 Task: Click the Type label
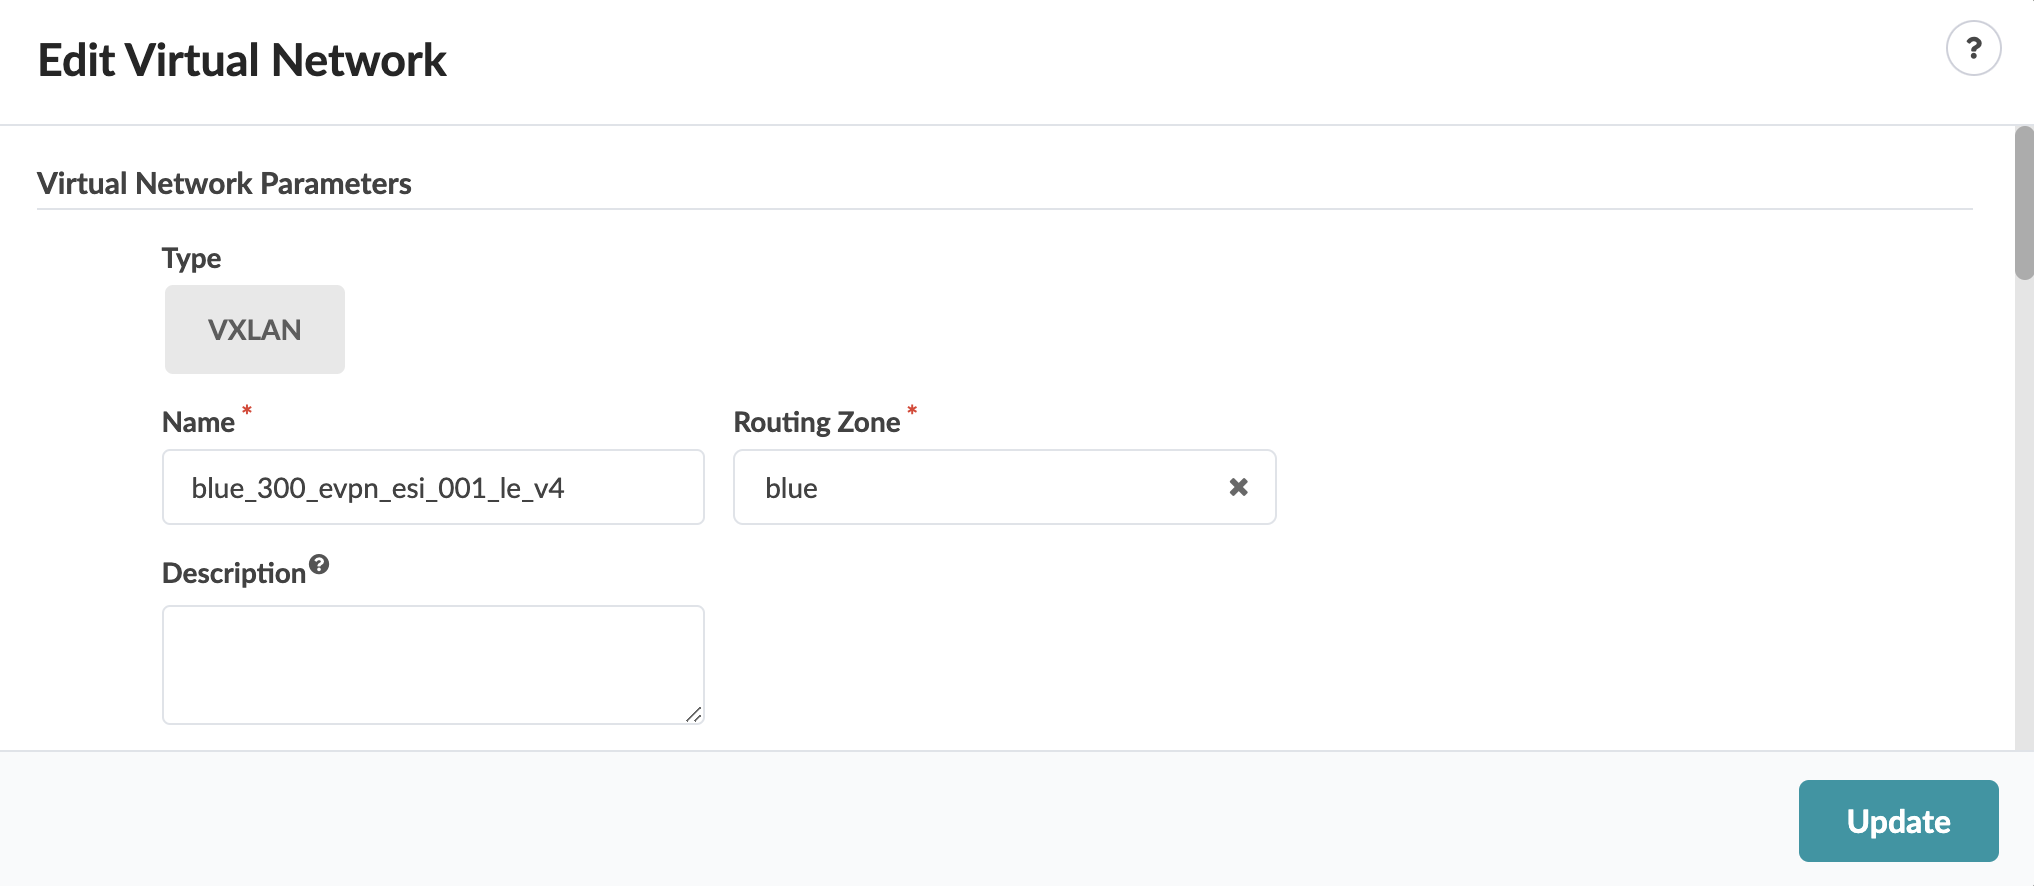tap(191, 258)
